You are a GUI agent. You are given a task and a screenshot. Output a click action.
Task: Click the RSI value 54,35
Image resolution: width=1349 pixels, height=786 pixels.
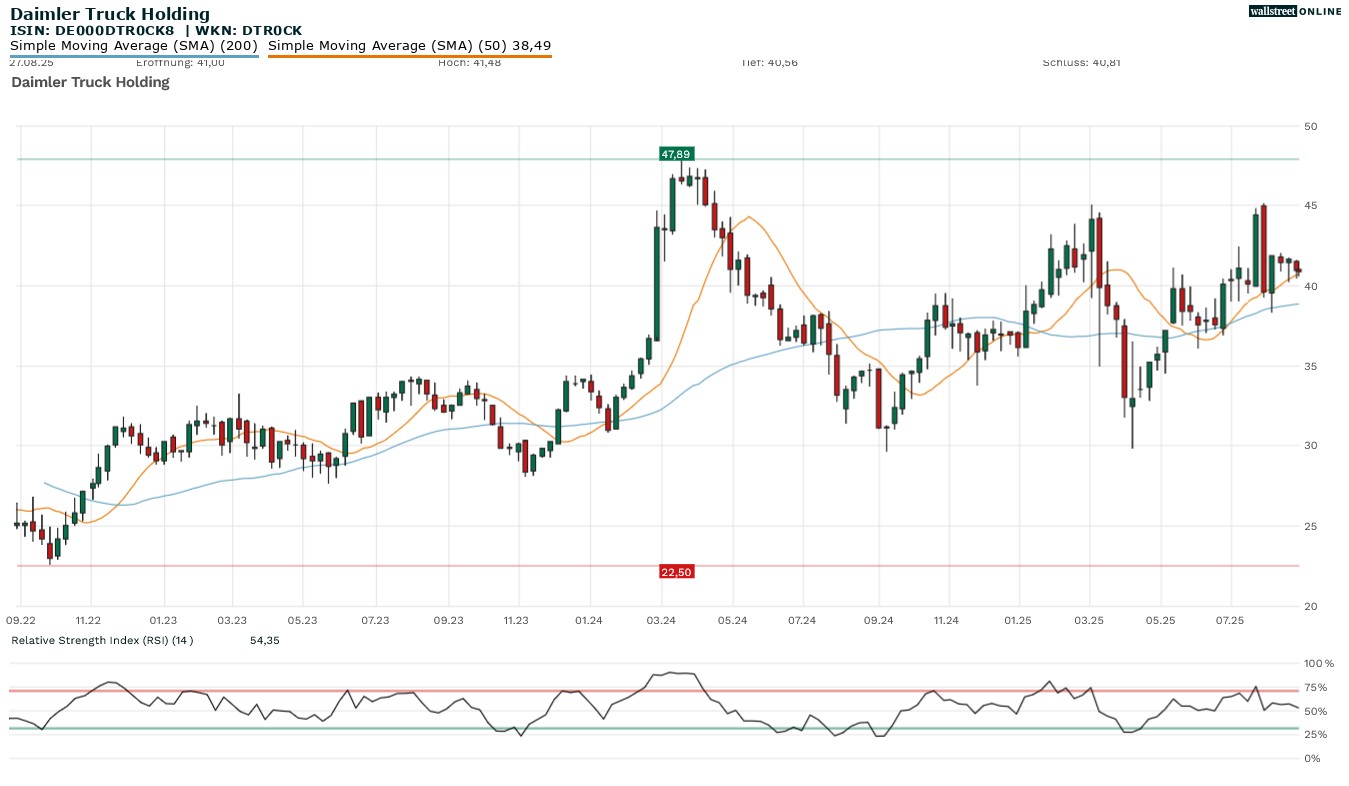264,640
